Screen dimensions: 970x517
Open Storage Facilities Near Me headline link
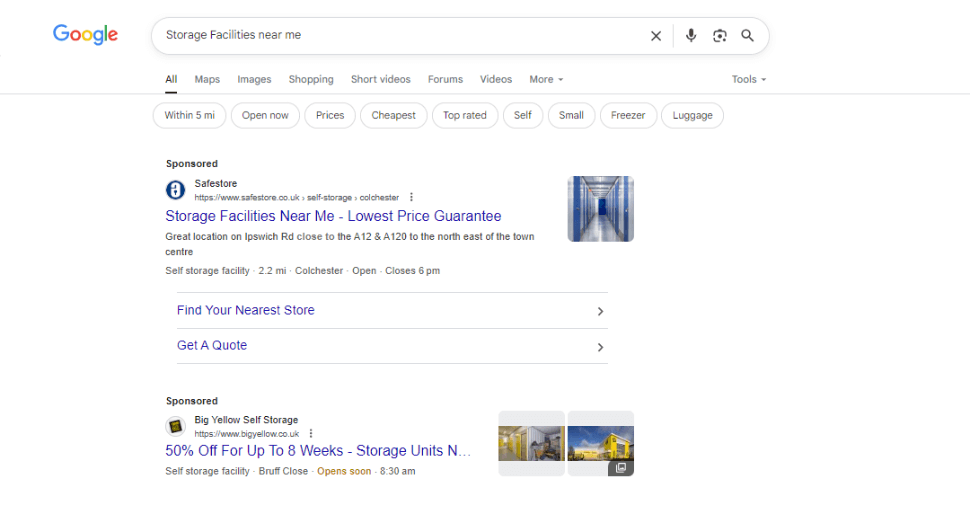(333, 216)
